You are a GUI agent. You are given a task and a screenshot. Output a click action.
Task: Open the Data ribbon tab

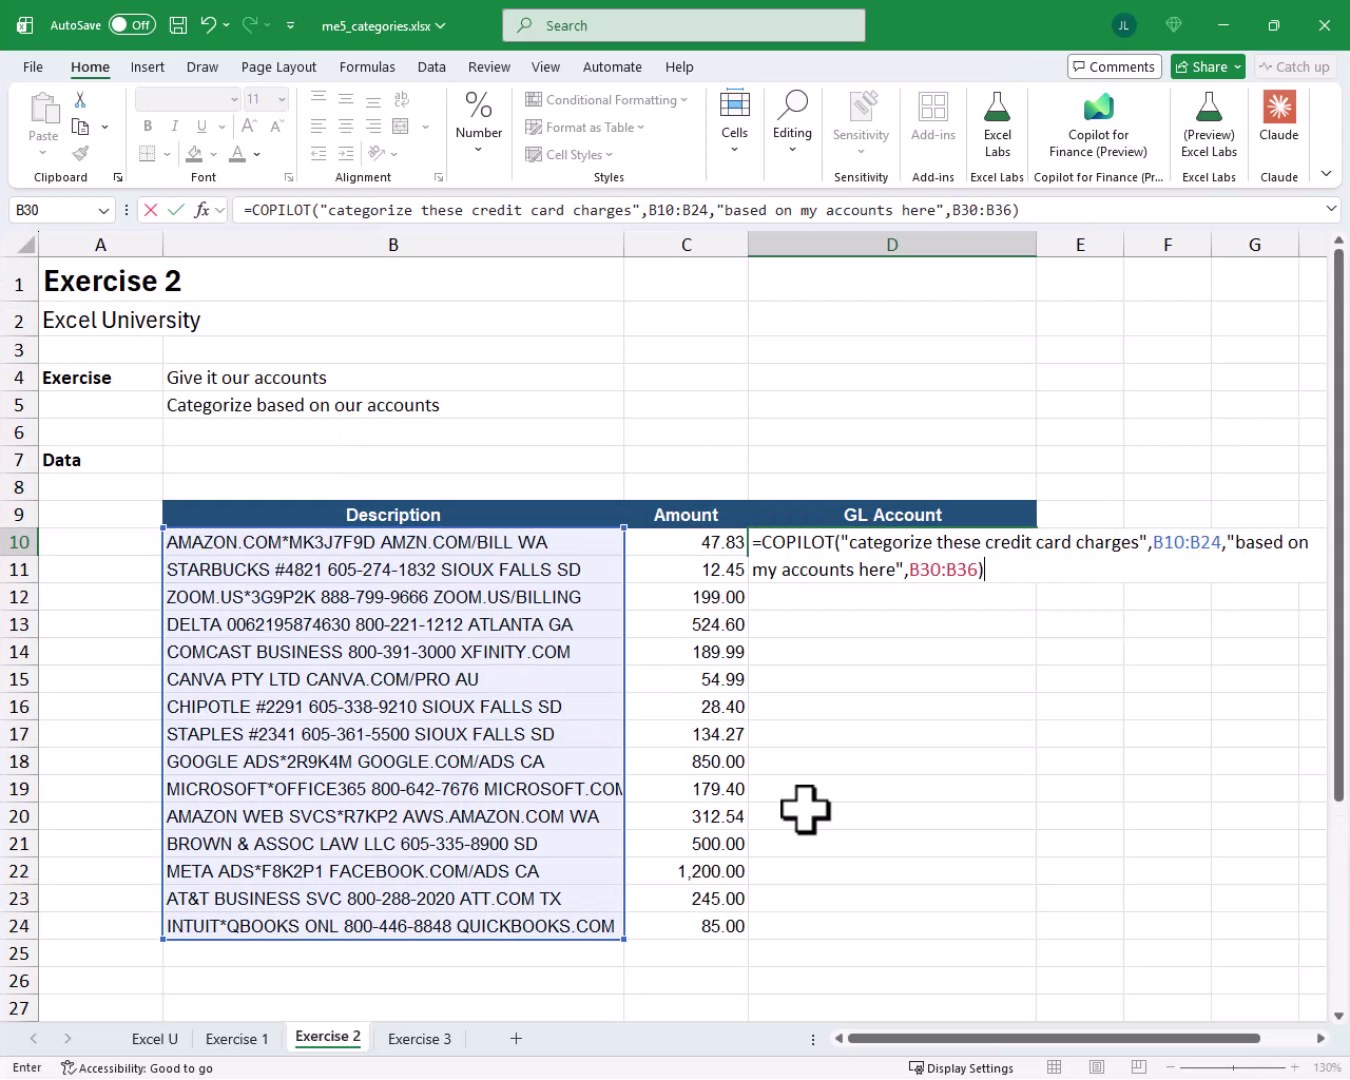click(x=431, y=67)
